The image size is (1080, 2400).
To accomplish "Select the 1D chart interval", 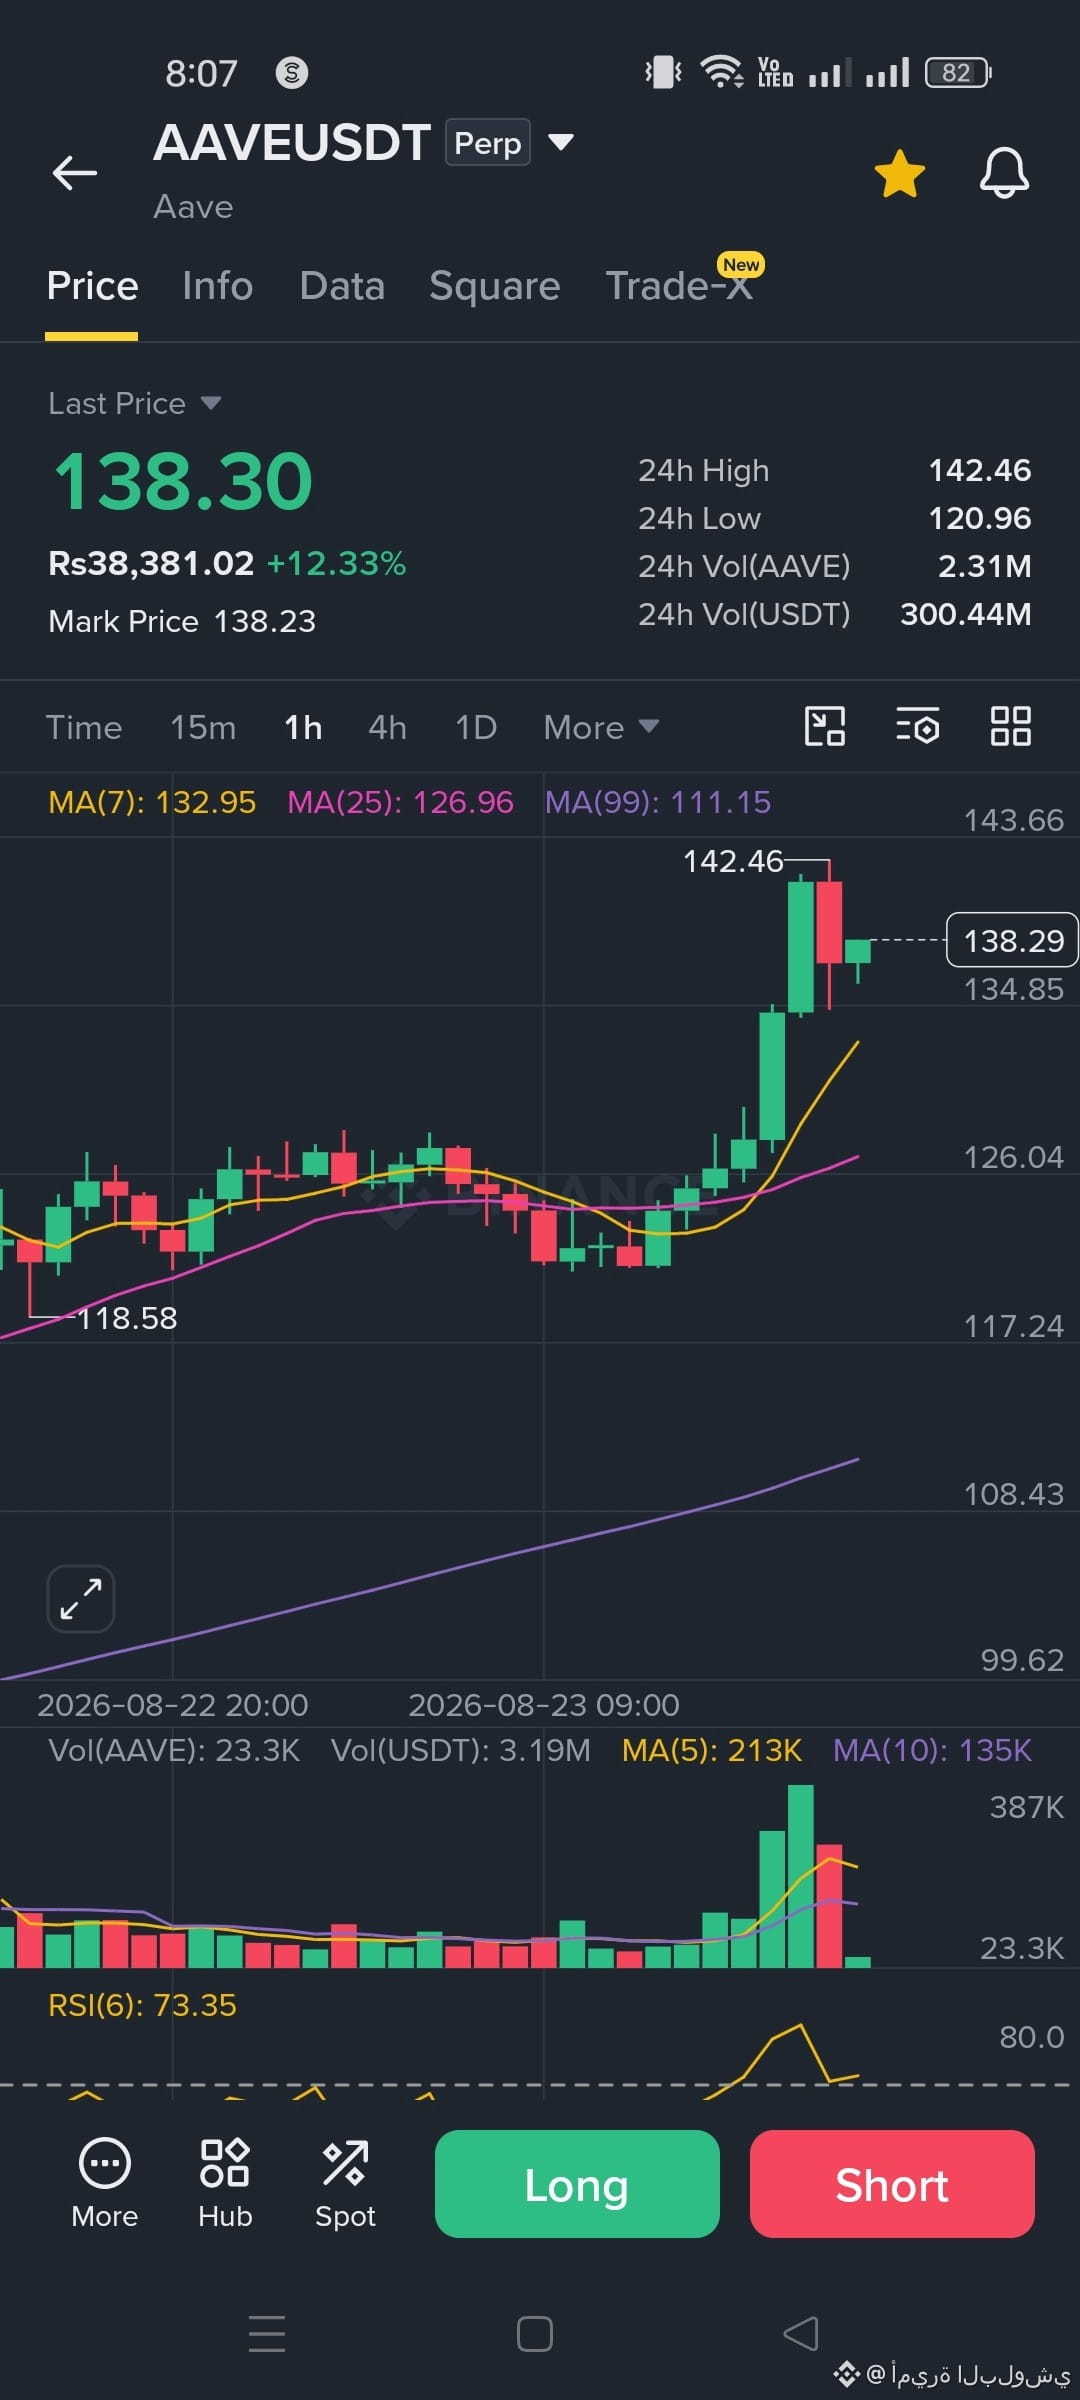I will [476, 727].
